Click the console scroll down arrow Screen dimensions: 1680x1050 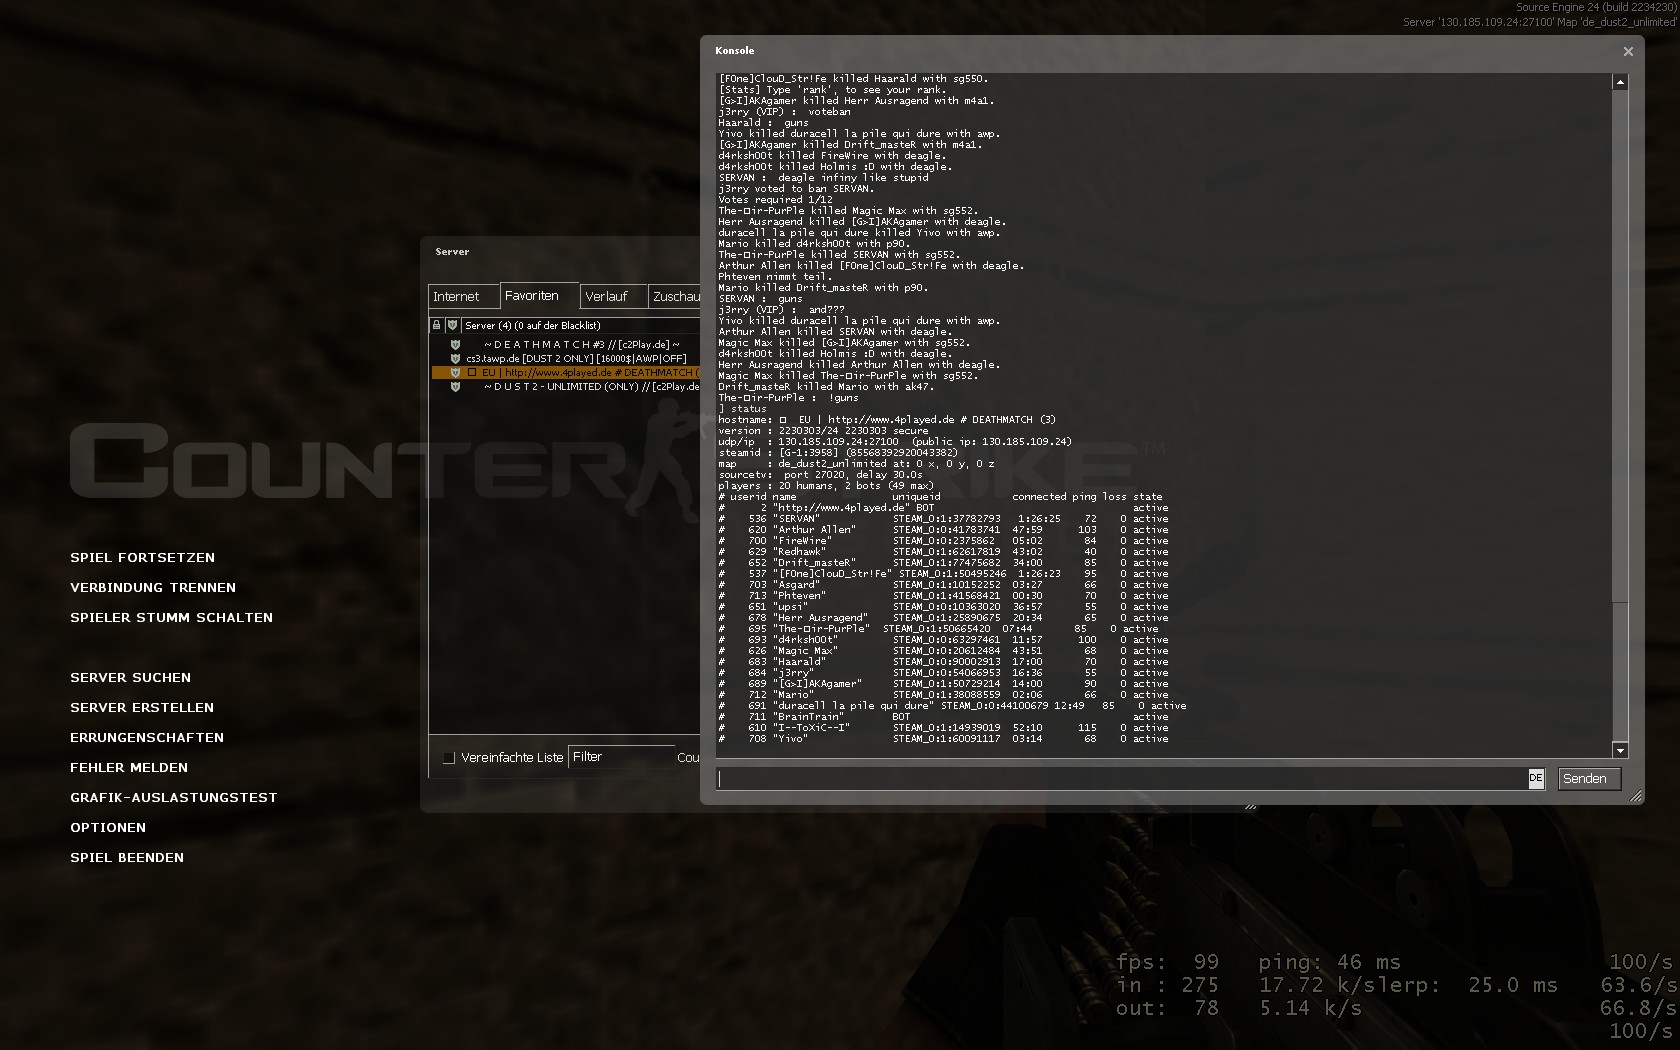coord(1620,750)
